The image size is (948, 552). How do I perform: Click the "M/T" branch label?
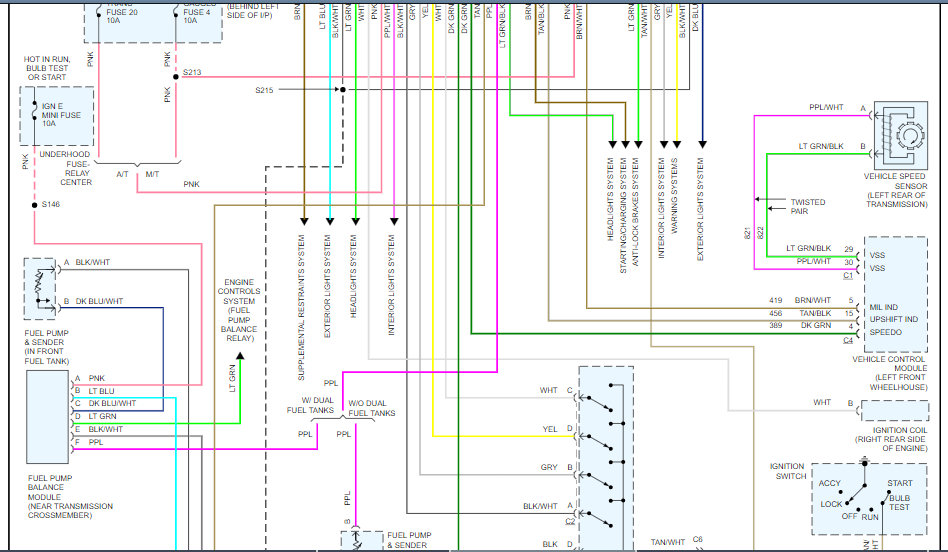click(x=152, y=174)
